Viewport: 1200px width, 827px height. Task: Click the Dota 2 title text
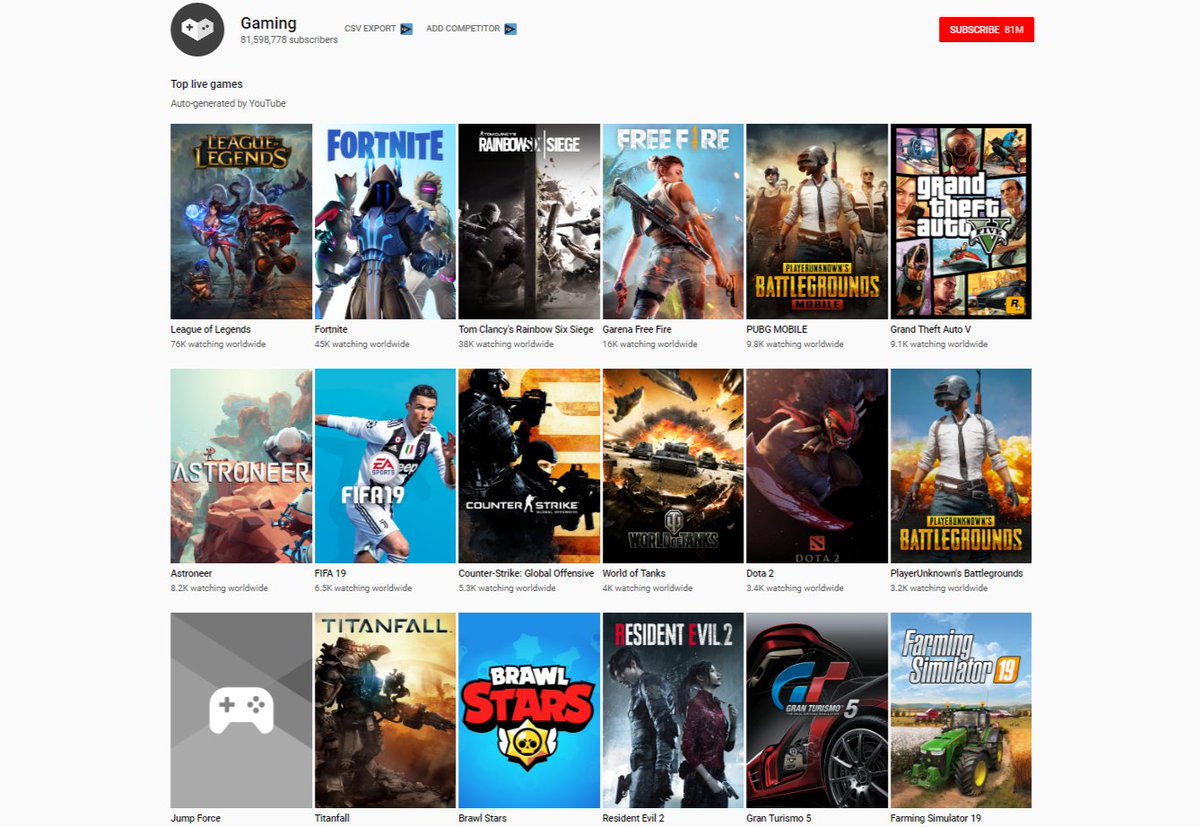761,574
